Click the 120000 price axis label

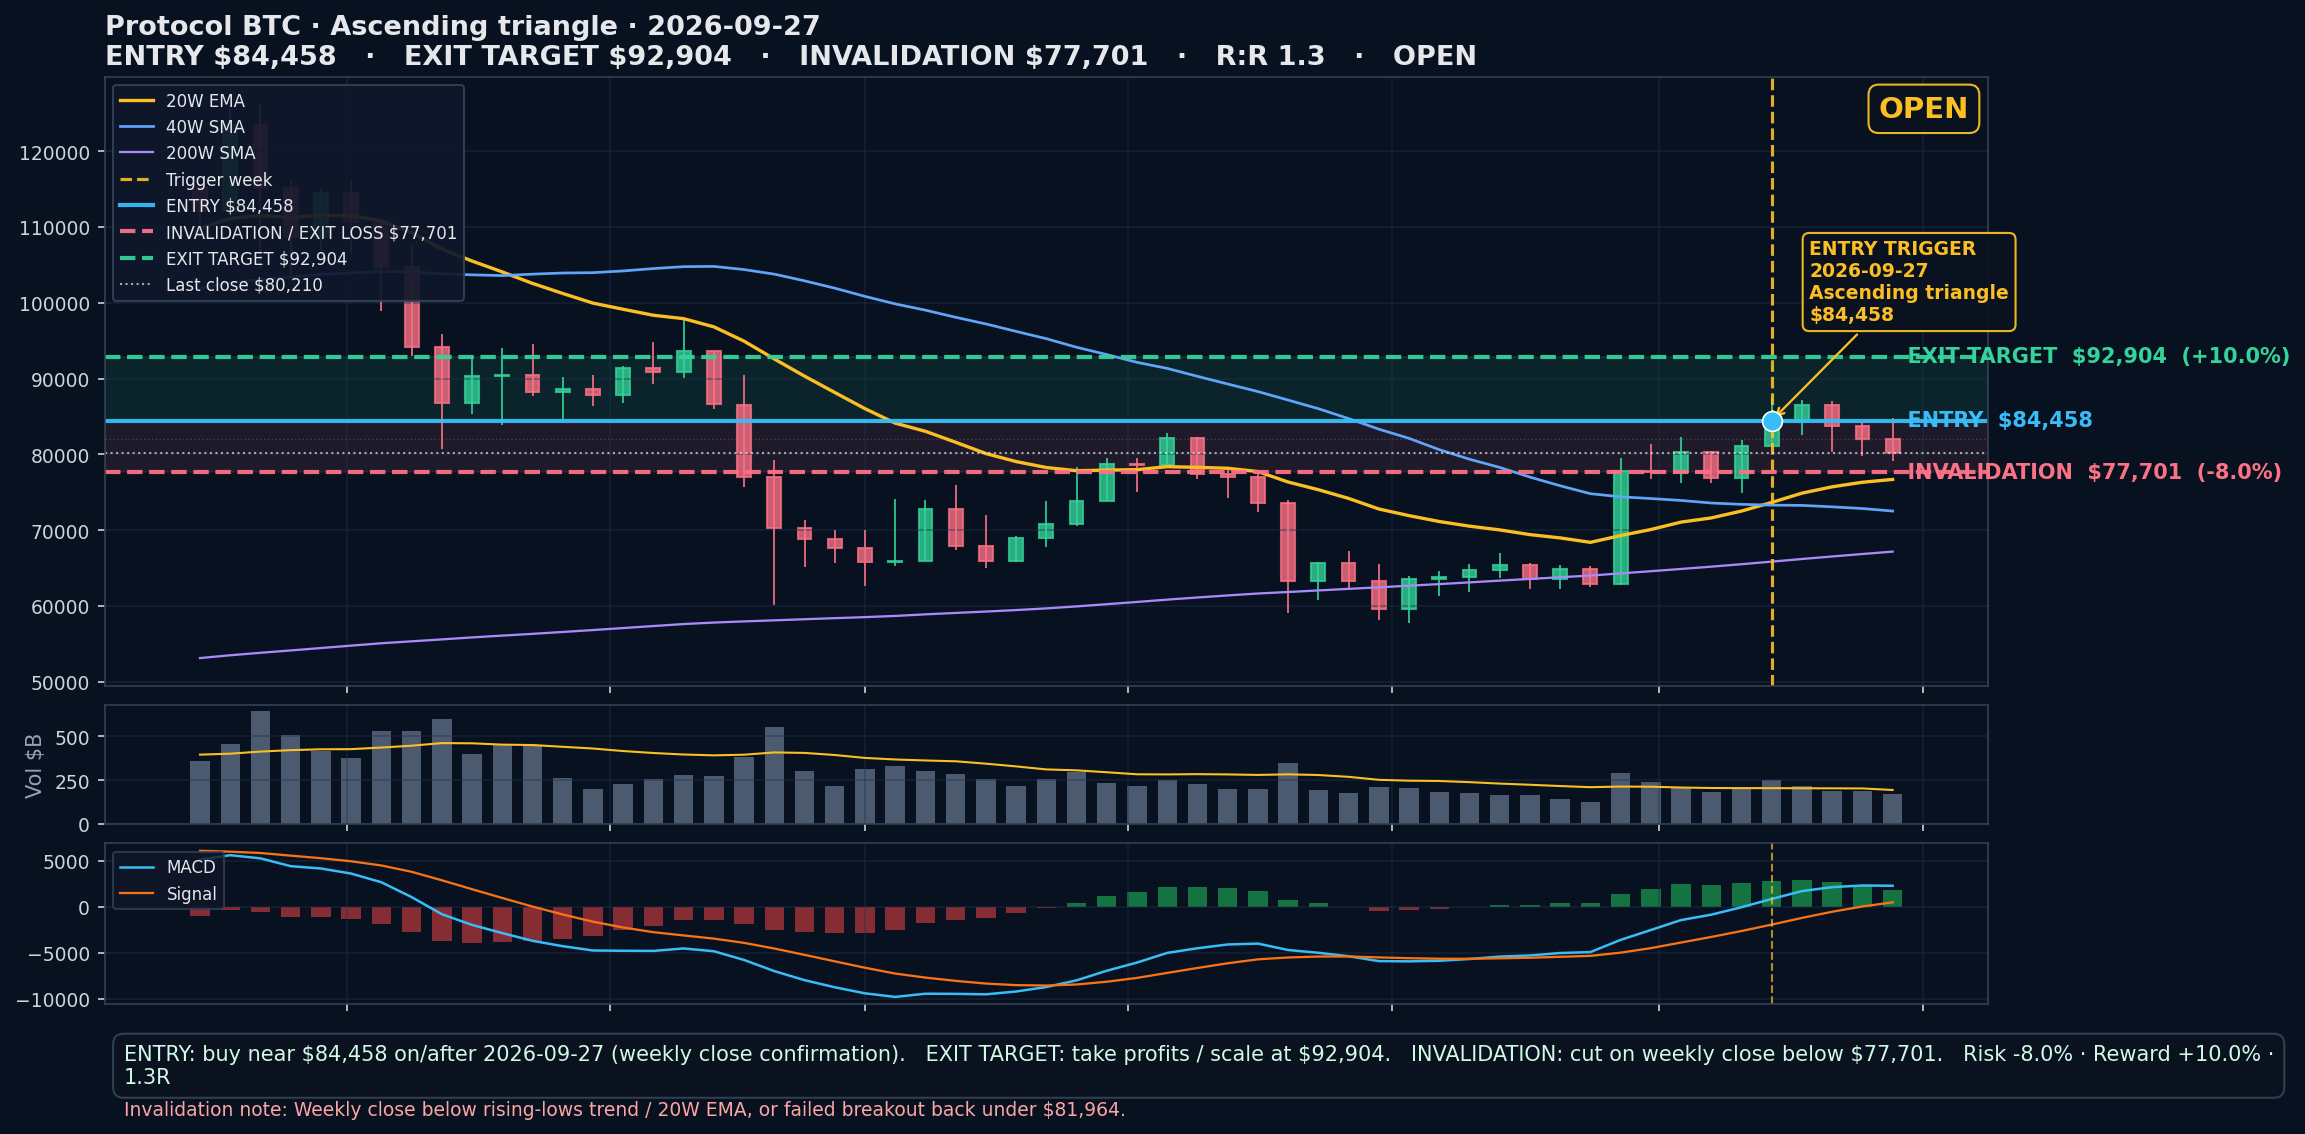(54, 153)
